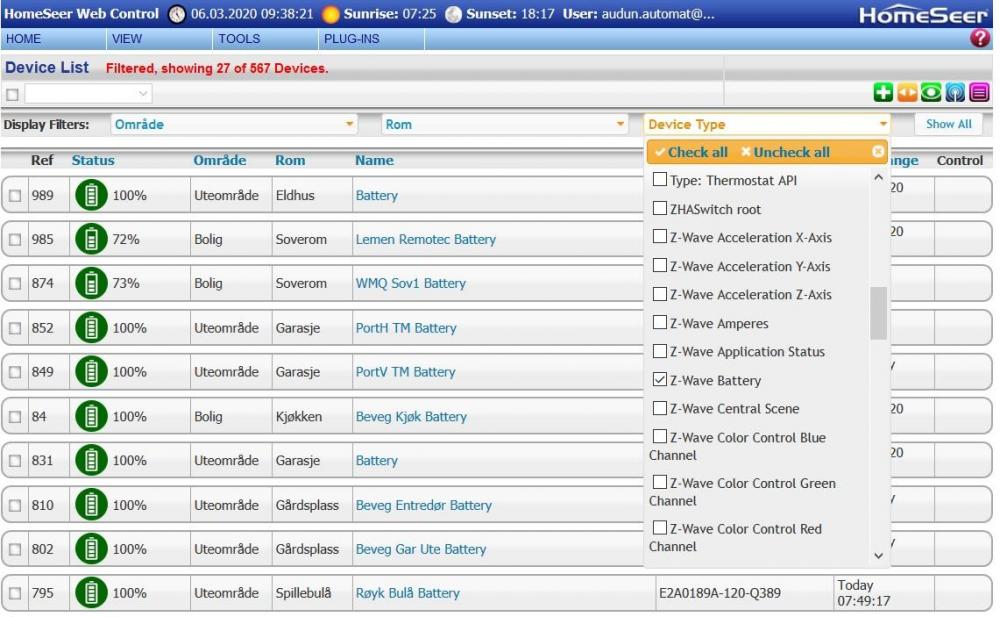Click the green eye view icon

coord(931,93)
